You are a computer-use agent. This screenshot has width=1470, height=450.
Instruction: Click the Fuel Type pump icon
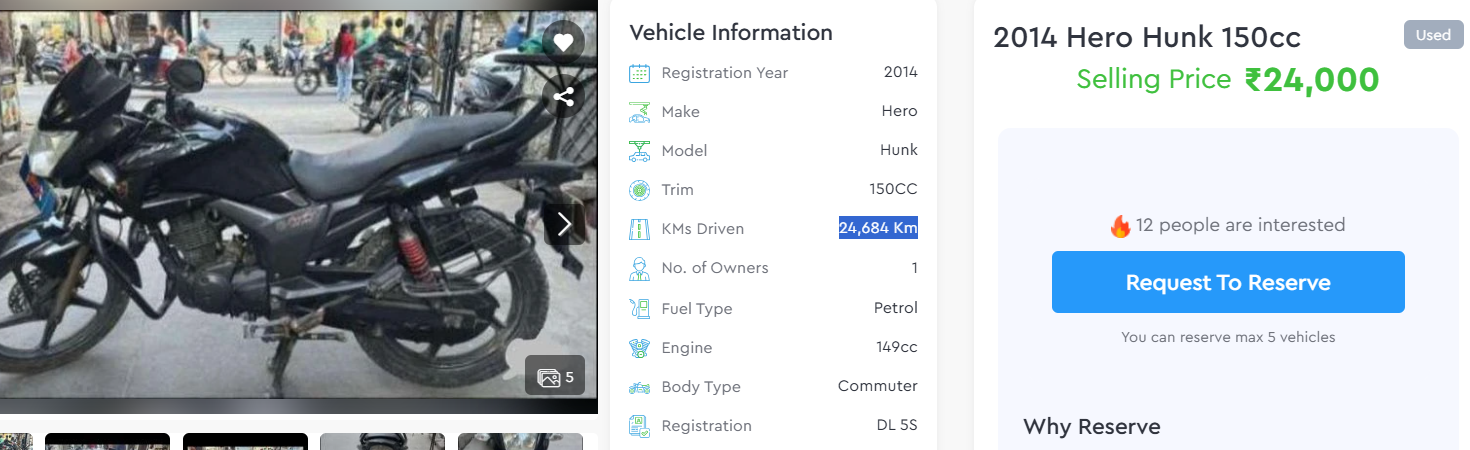639,309
